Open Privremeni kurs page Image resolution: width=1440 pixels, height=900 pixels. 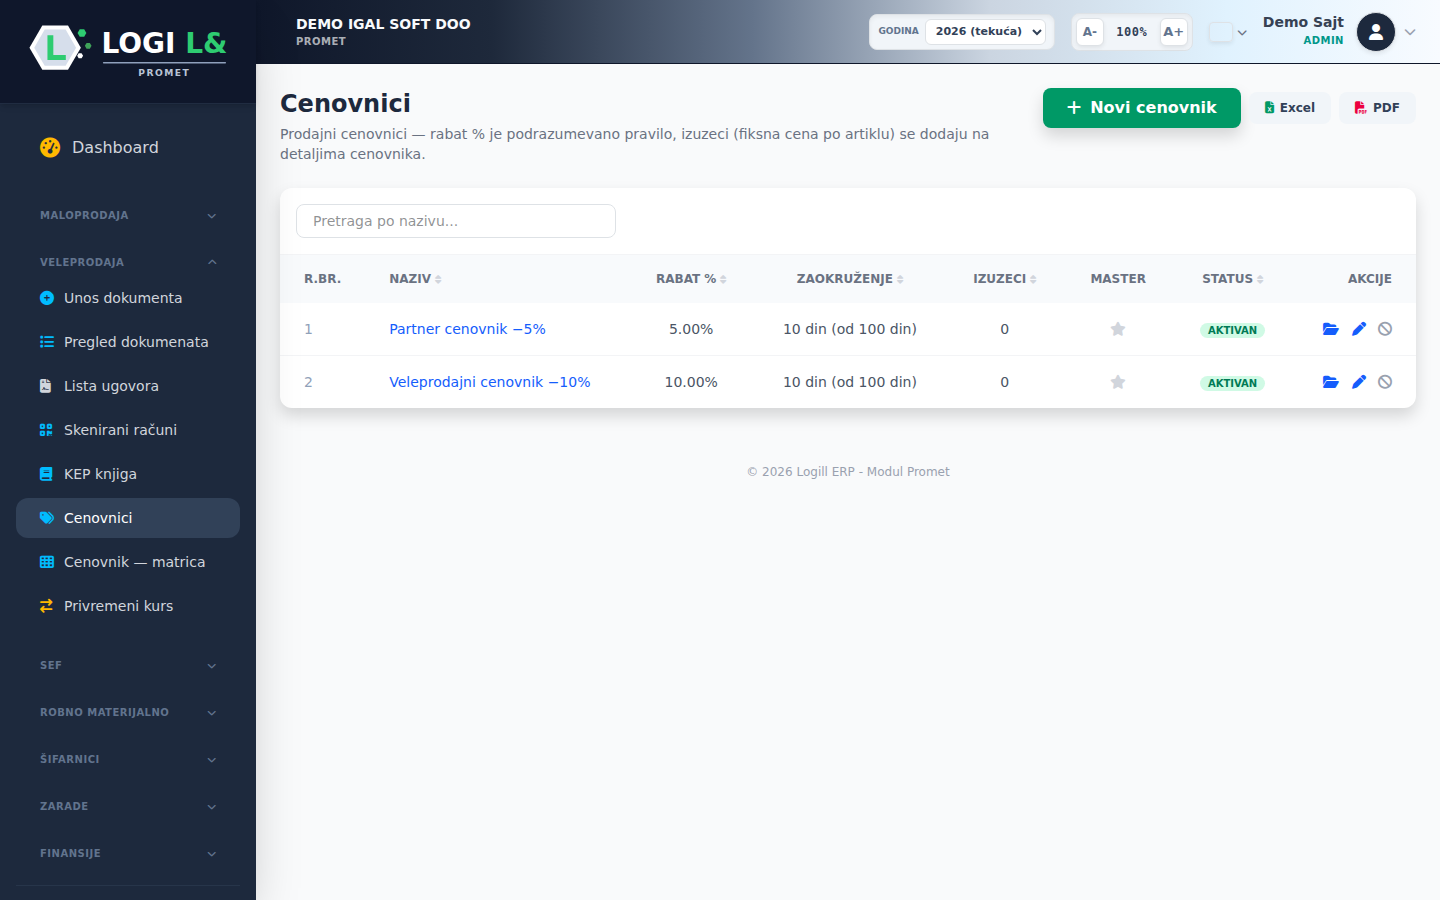128,606
